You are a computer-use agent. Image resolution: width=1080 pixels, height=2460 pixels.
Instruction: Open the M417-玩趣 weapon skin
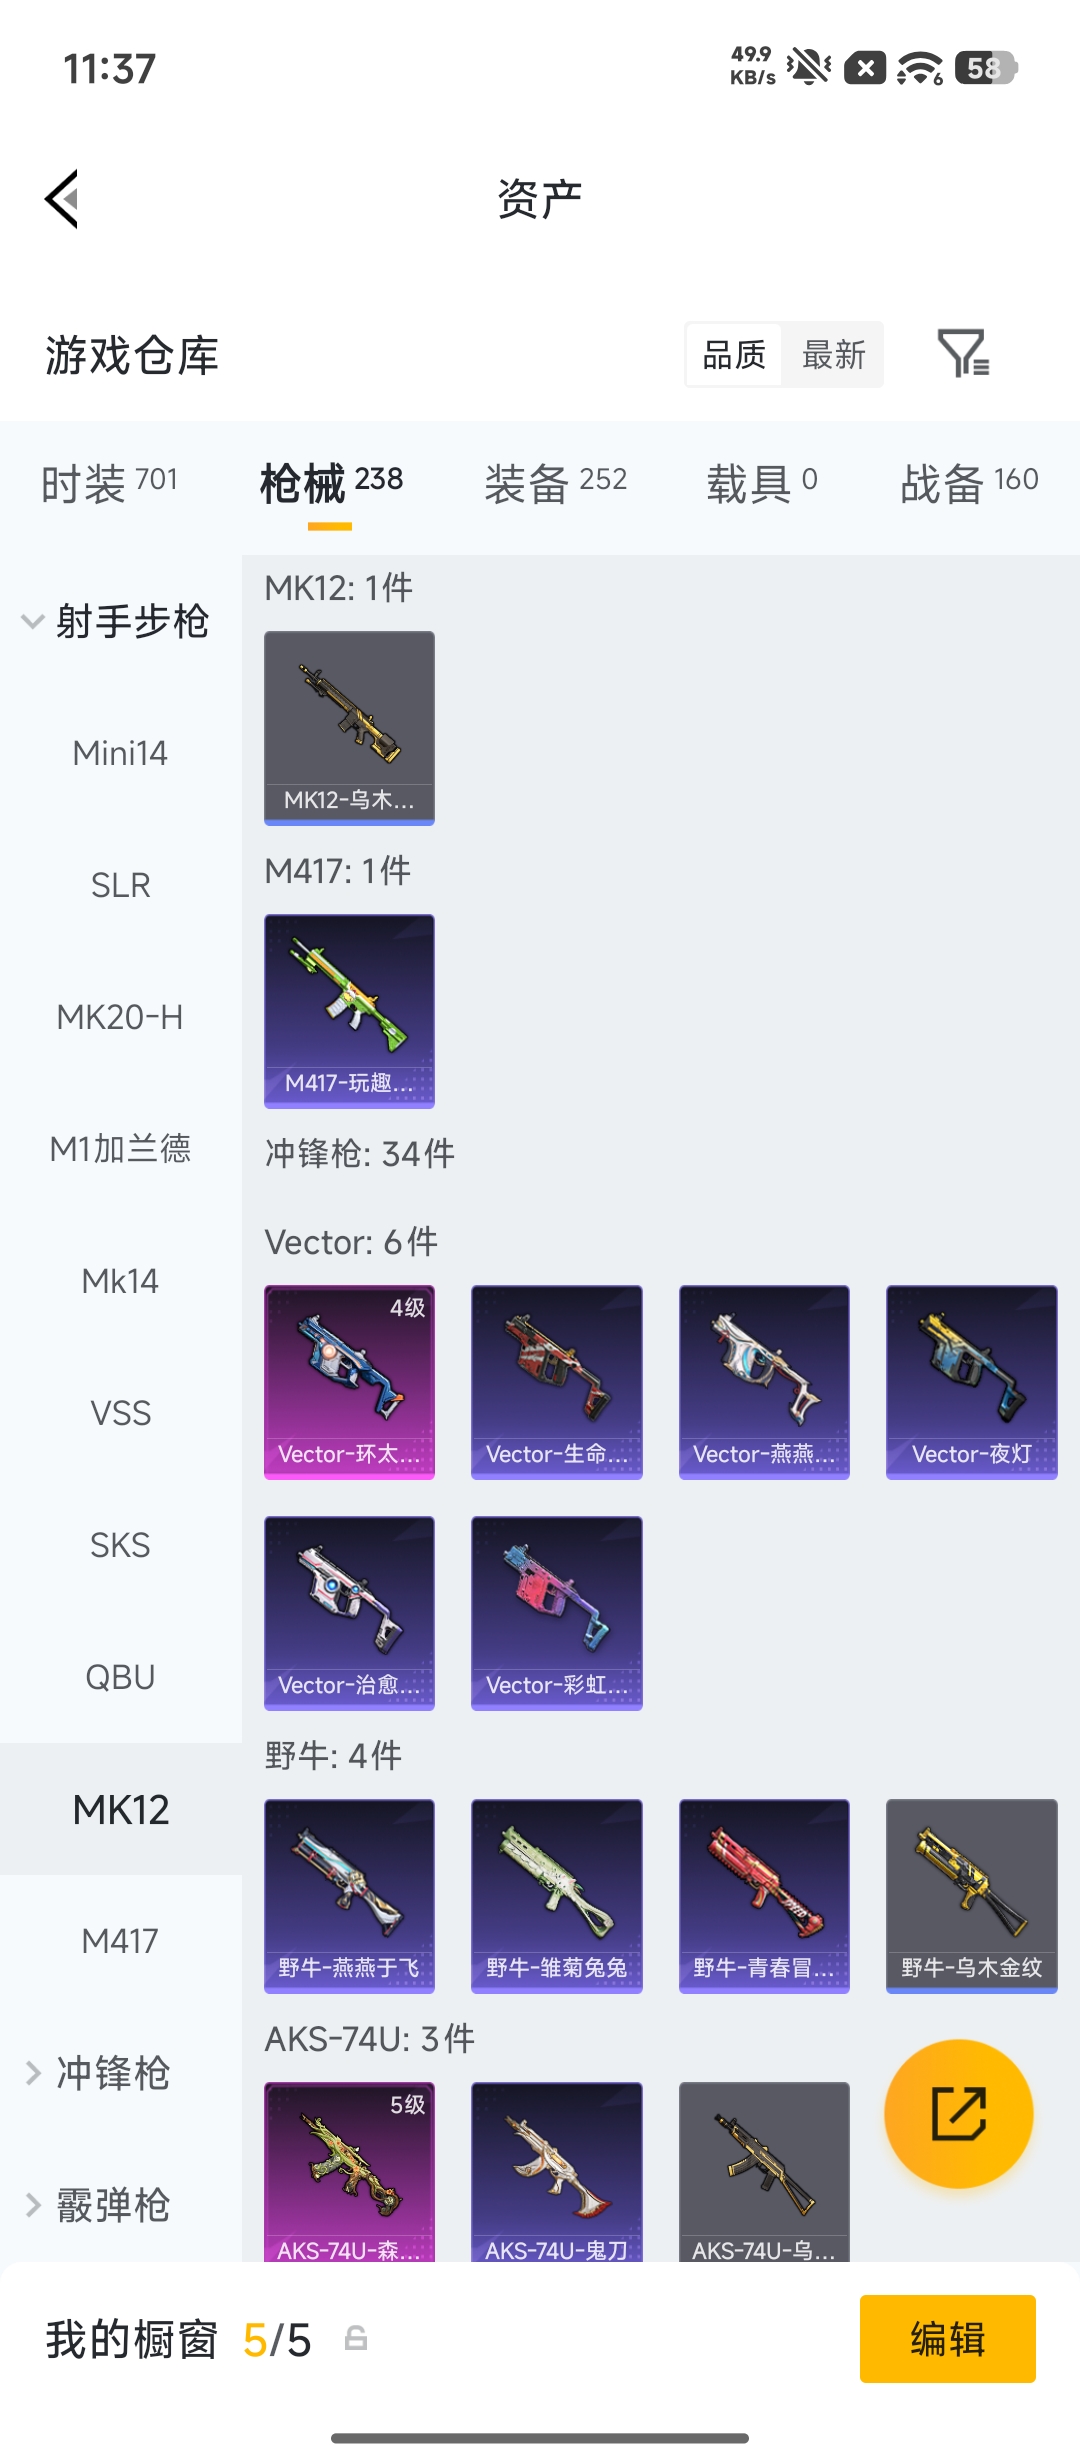coord(349,1011)
